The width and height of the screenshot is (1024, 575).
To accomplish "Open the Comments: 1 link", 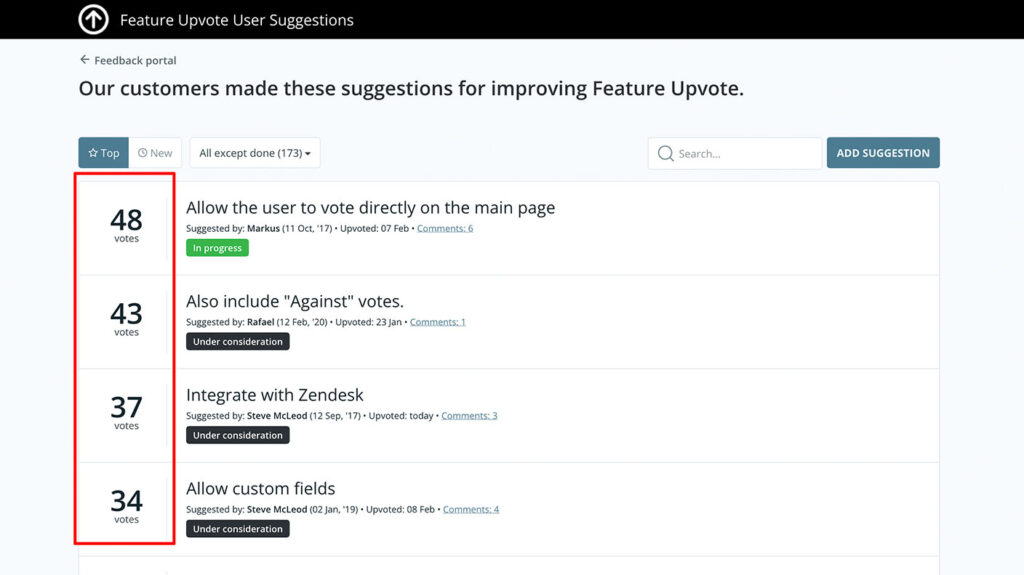I will (x=438, y=321).
